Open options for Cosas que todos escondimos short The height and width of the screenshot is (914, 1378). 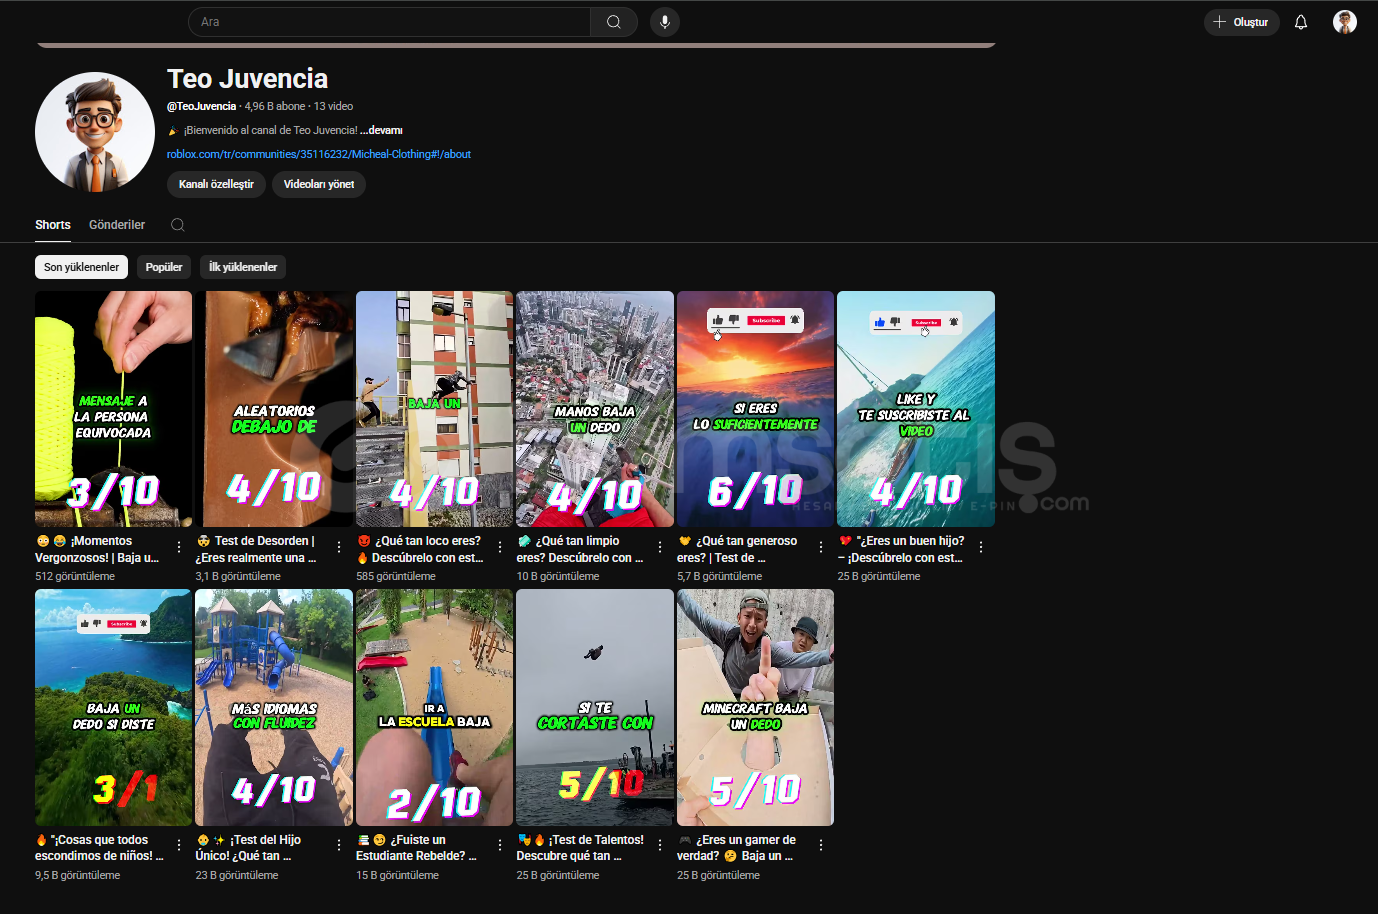click(x=179, y=845)
